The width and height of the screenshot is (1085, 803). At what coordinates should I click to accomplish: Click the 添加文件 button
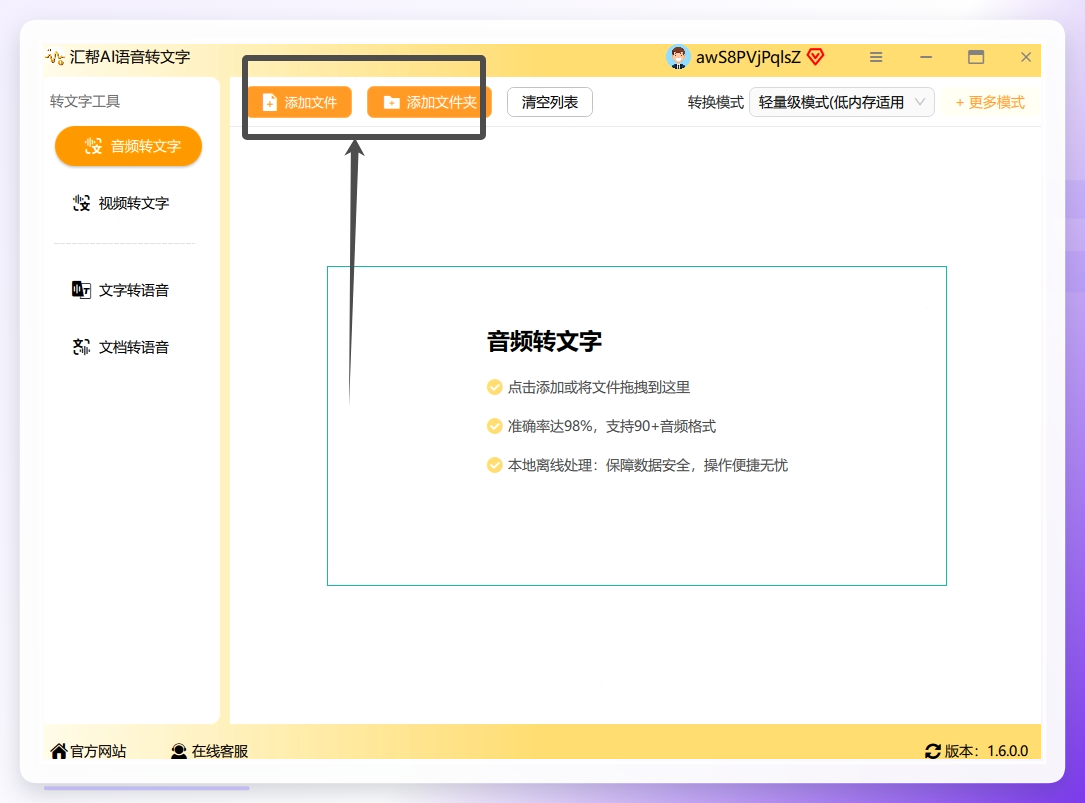(x=300, y=102)
